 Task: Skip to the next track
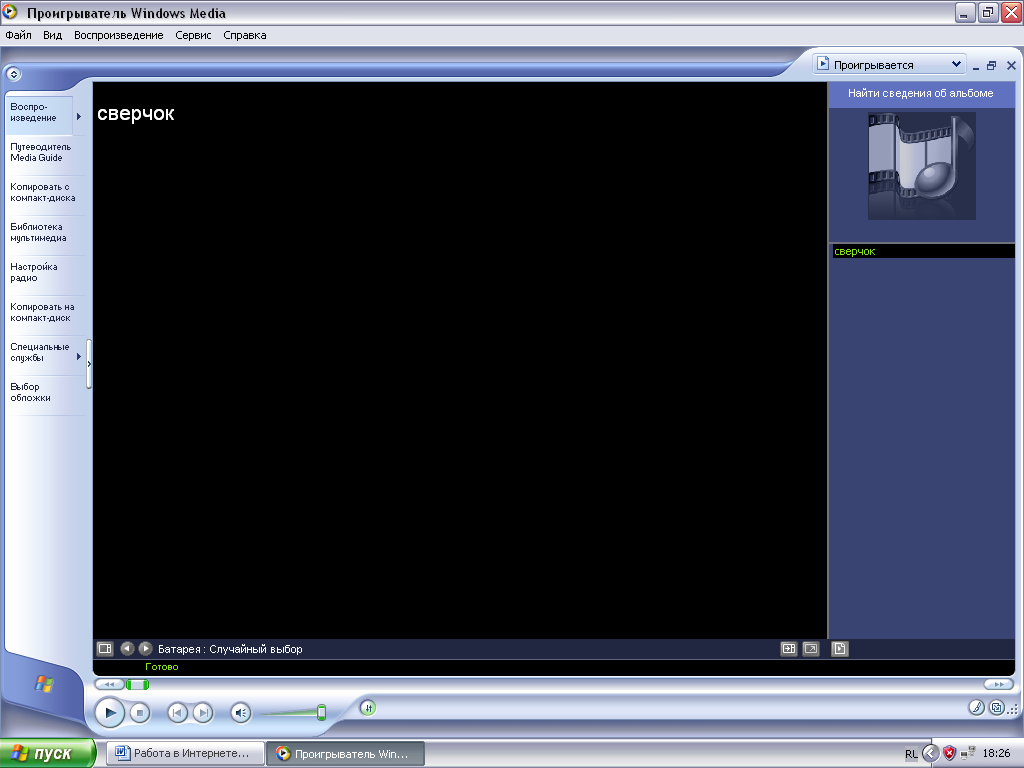point(203,712)
